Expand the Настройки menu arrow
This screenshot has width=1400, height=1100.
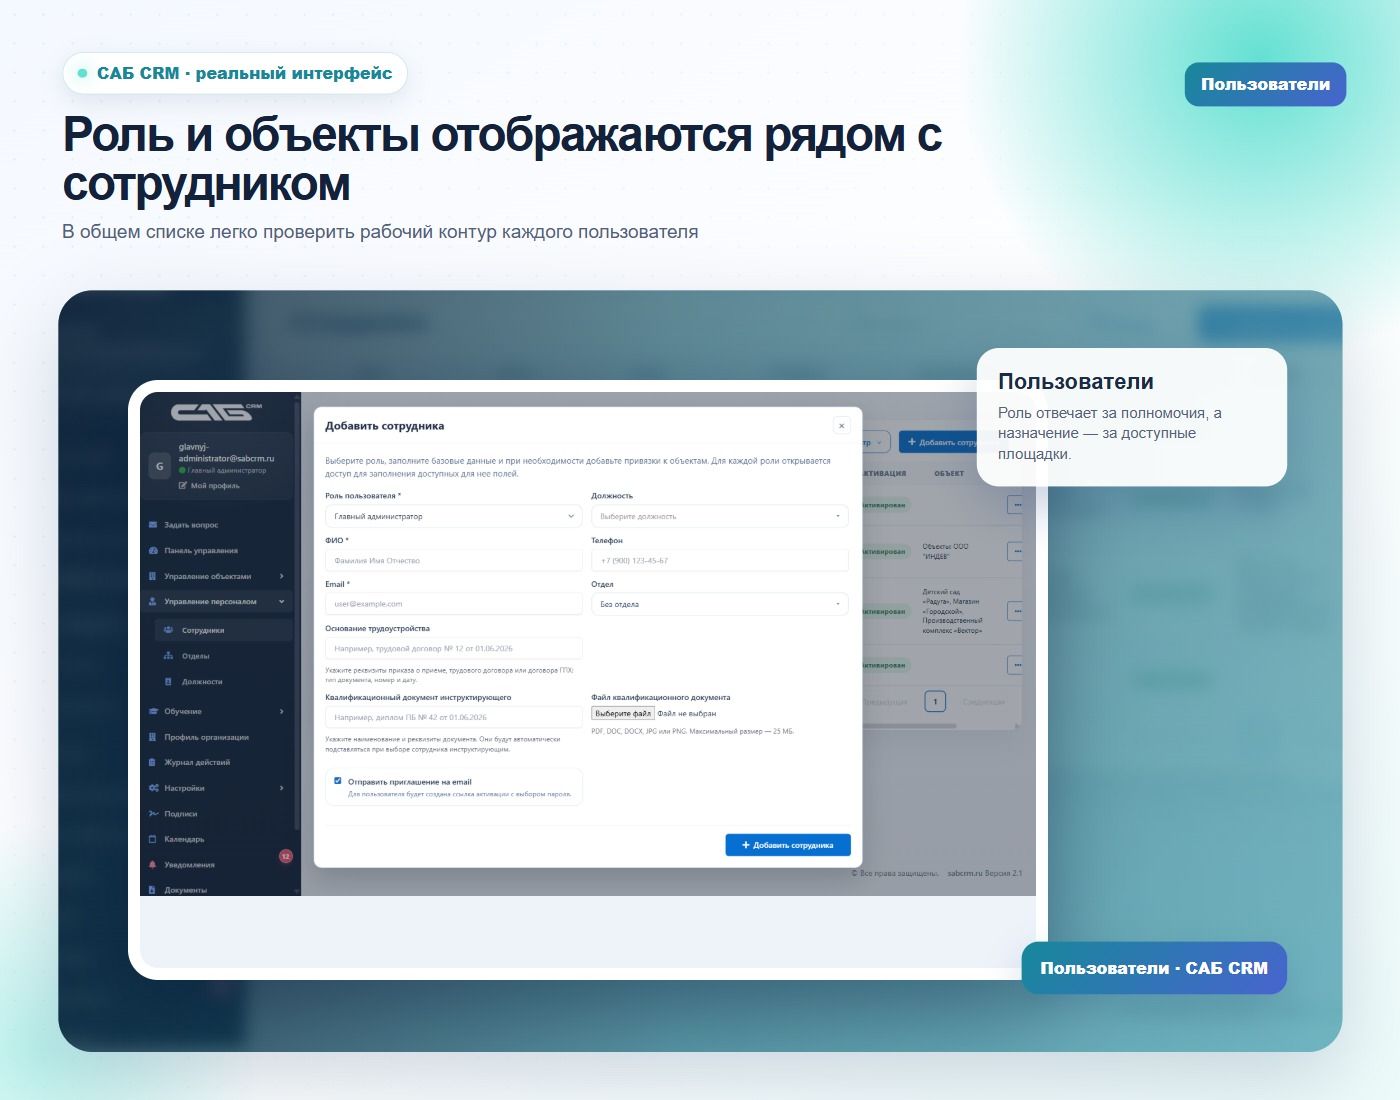(282, 788)
